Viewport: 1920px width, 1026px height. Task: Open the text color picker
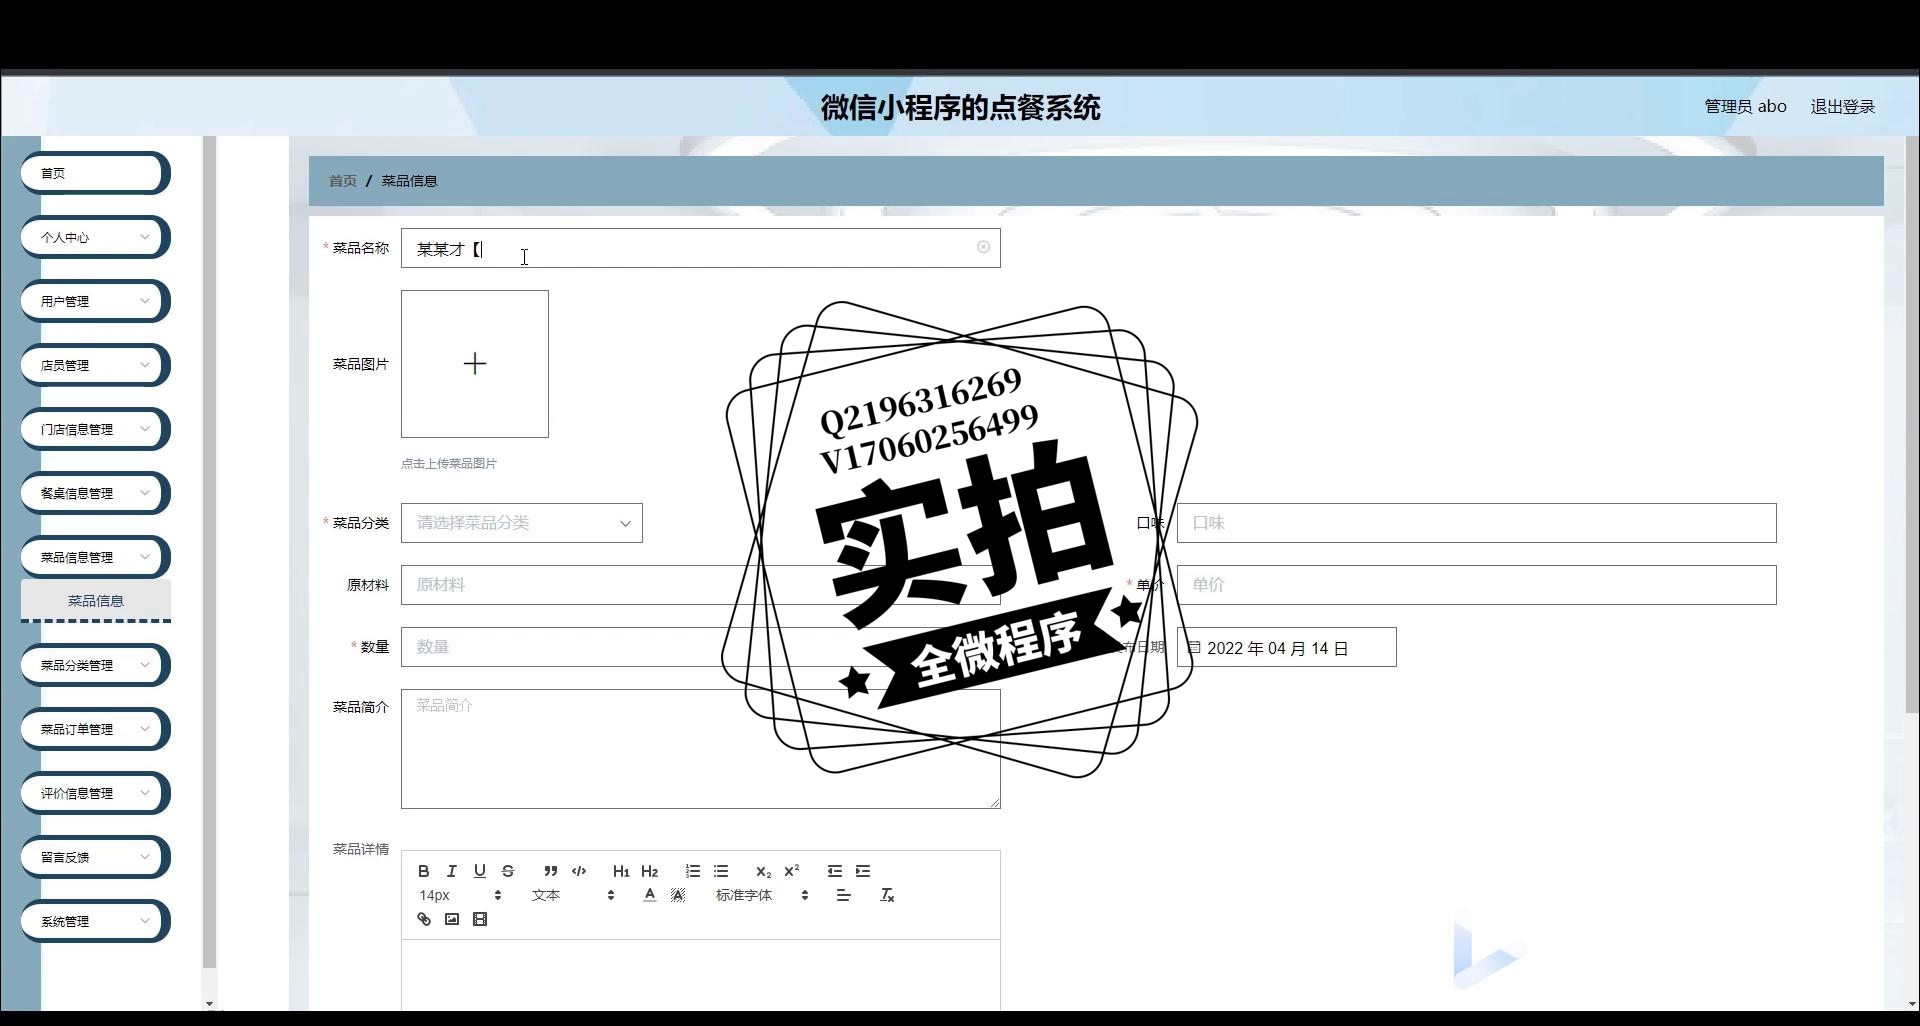tap(650, 895)
